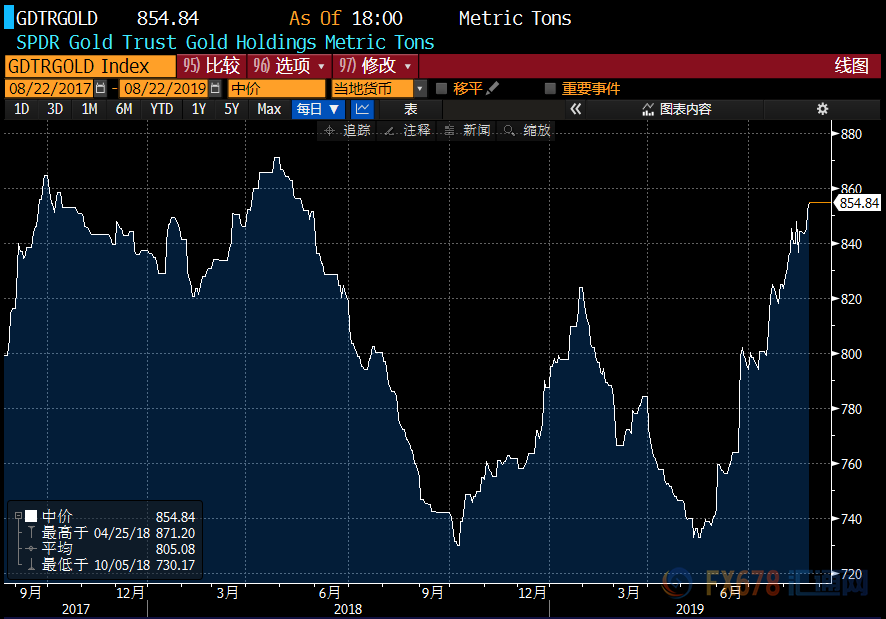
Task: Open the 每日 frequency dropdown
Action: click(318, 109)
